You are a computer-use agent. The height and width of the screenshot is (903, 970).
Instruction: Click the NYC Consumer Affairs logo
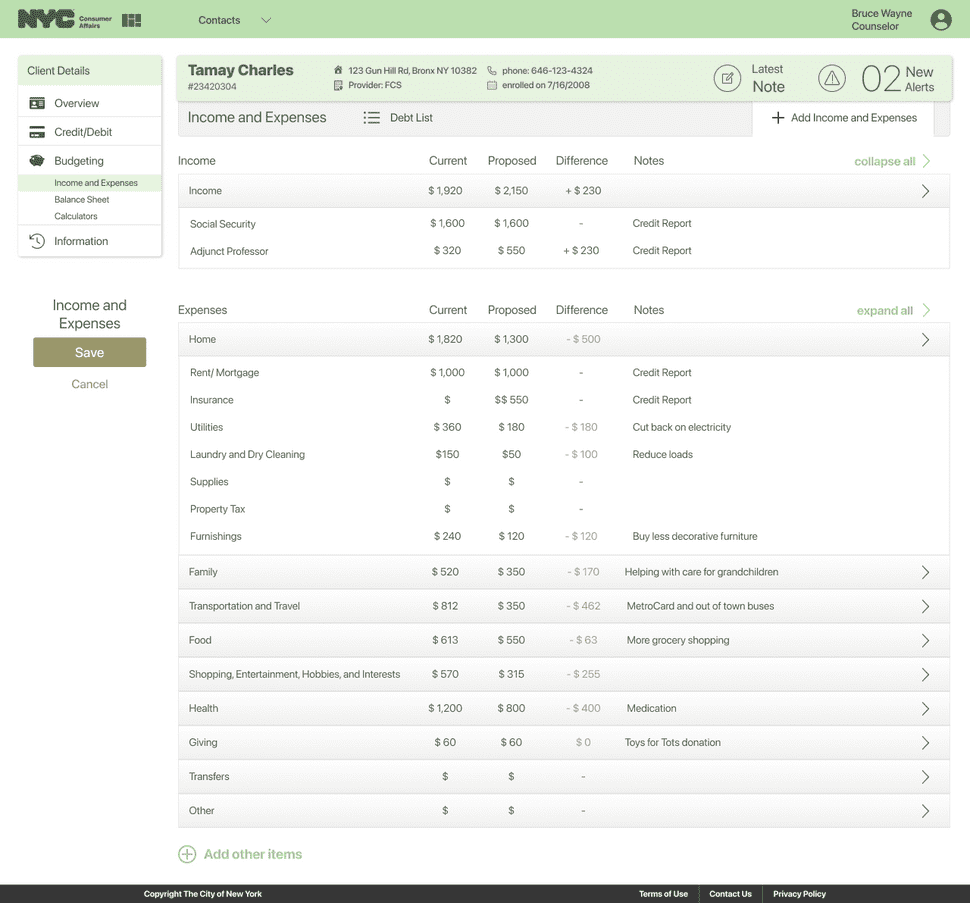click(x=64, y=20)
